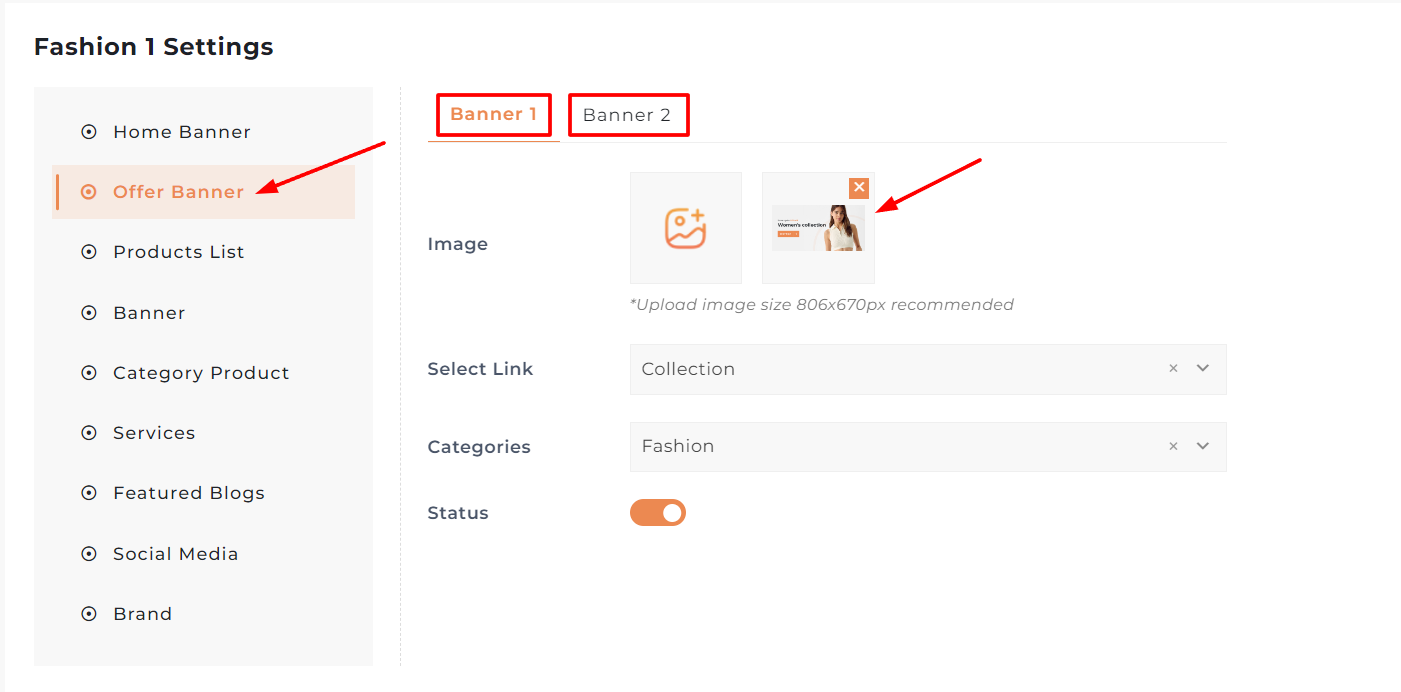The height and width of the screenshot is (692, 1401).
Task: Click the image upload placeholder icon
Action: 686,228
